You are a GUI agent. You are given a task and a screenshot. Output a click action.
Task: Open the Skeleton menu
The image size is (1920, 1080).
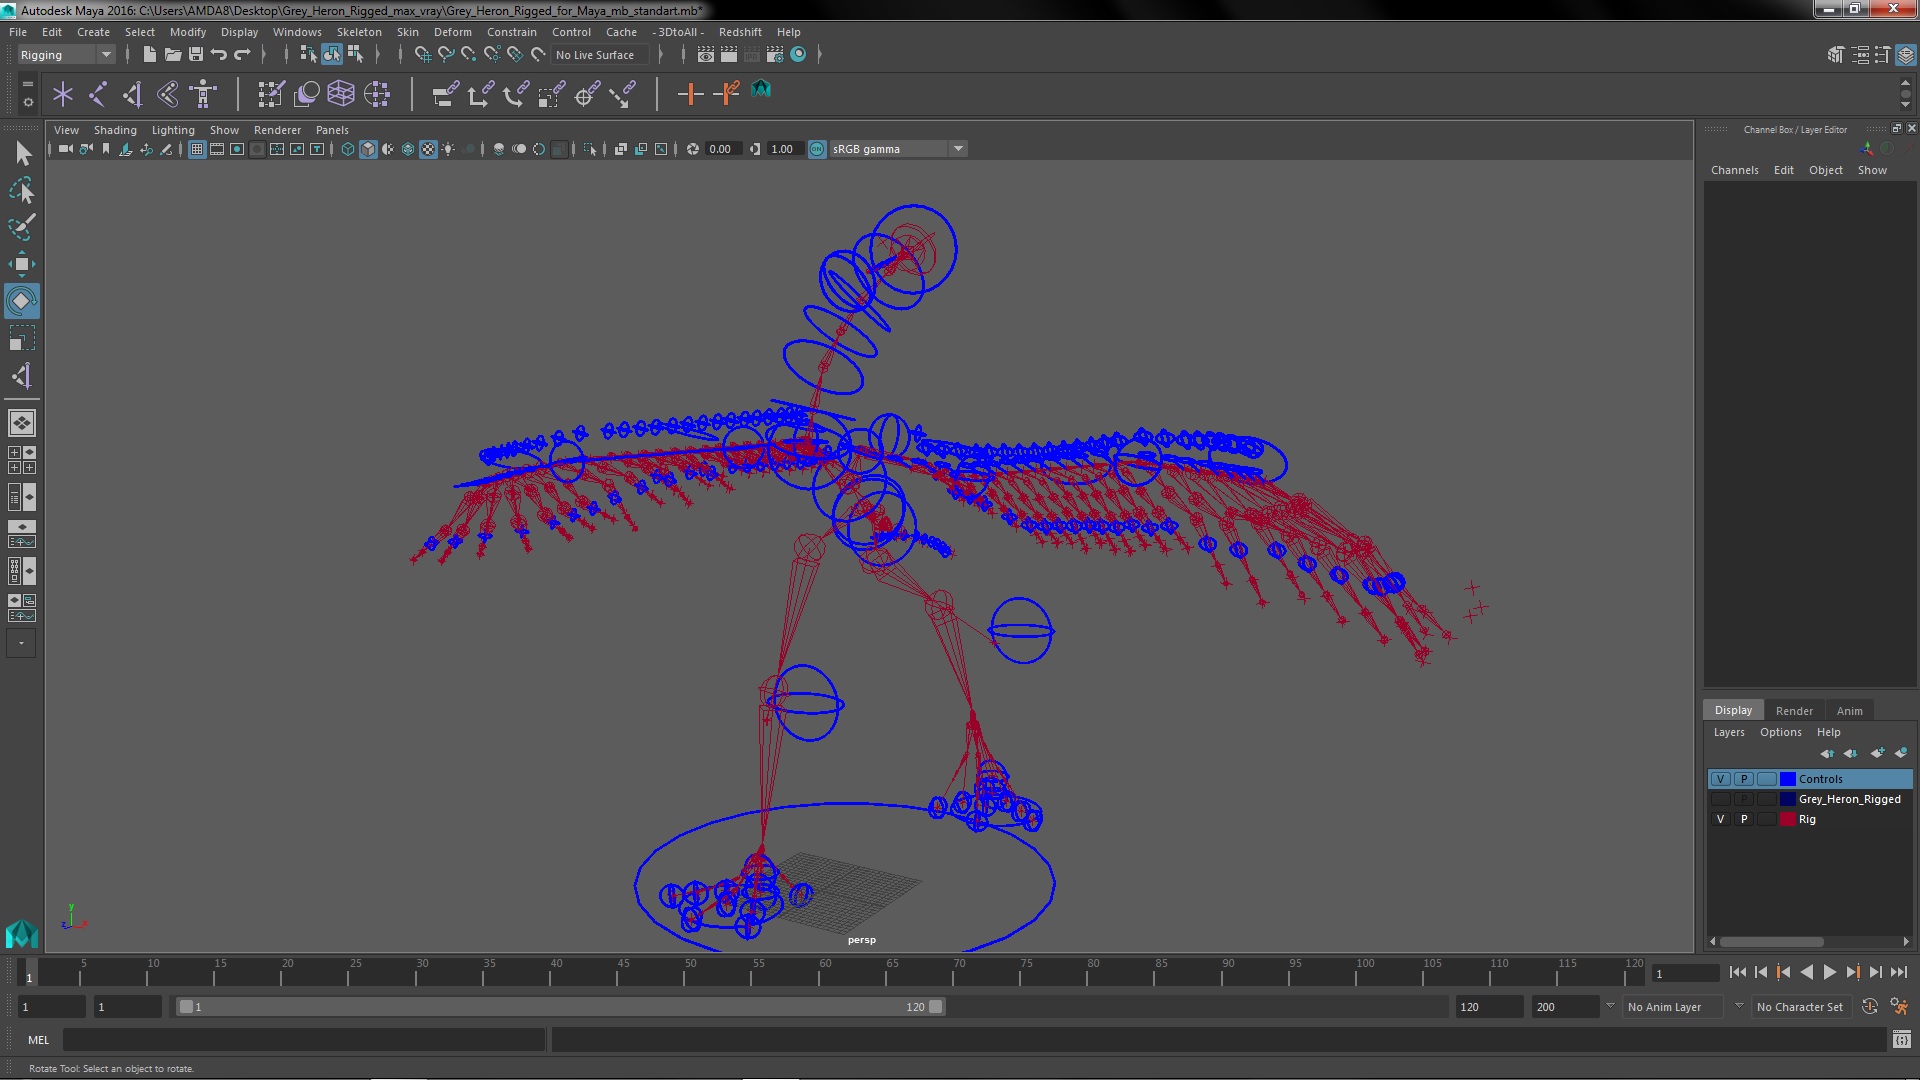click(358, 32)
